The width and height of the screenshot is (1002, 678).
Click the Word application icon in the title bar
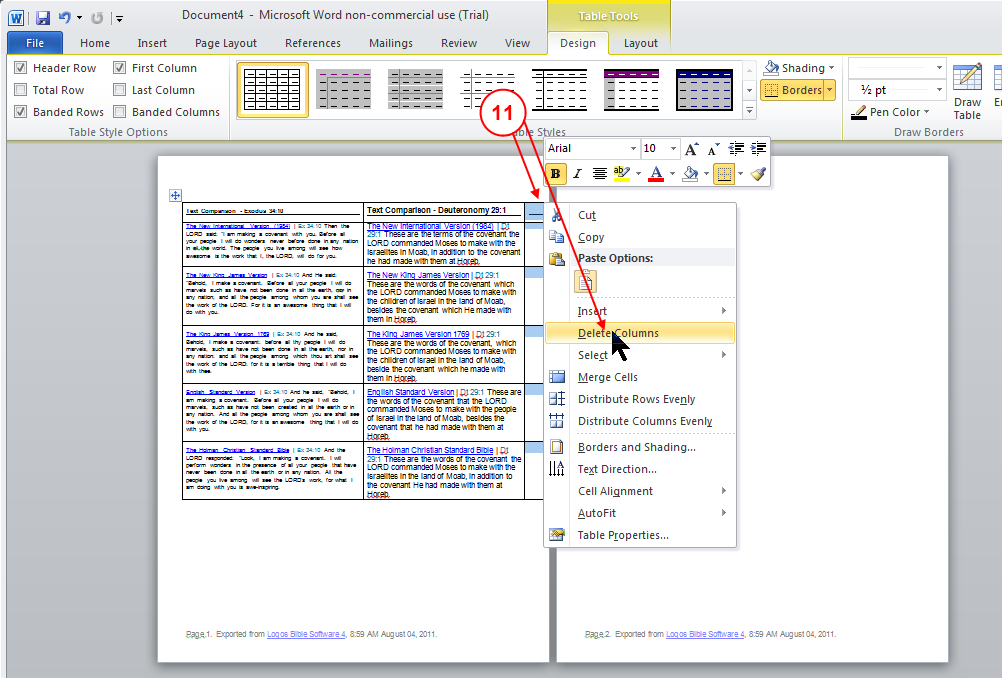coord(16,18)
